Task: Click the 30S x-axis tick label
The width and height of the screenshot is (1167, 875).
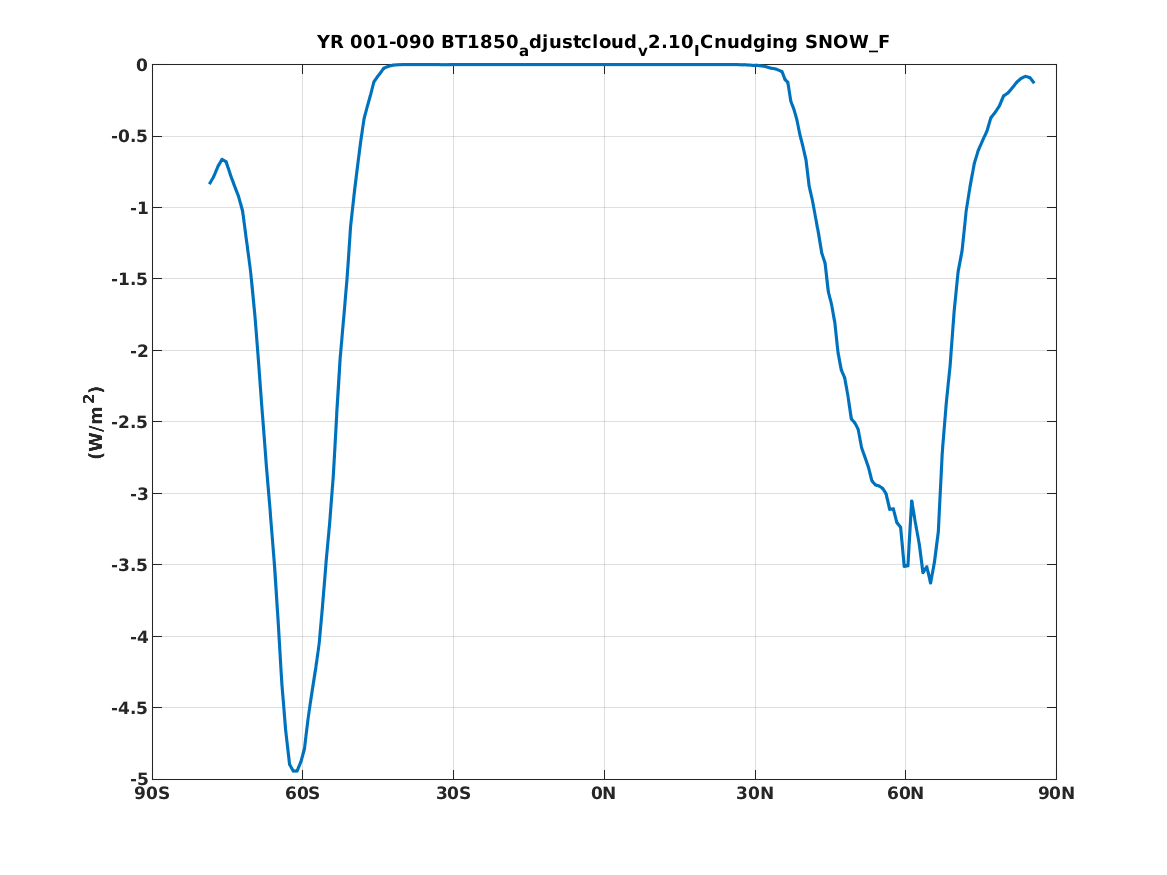Action: pos(453,794)
